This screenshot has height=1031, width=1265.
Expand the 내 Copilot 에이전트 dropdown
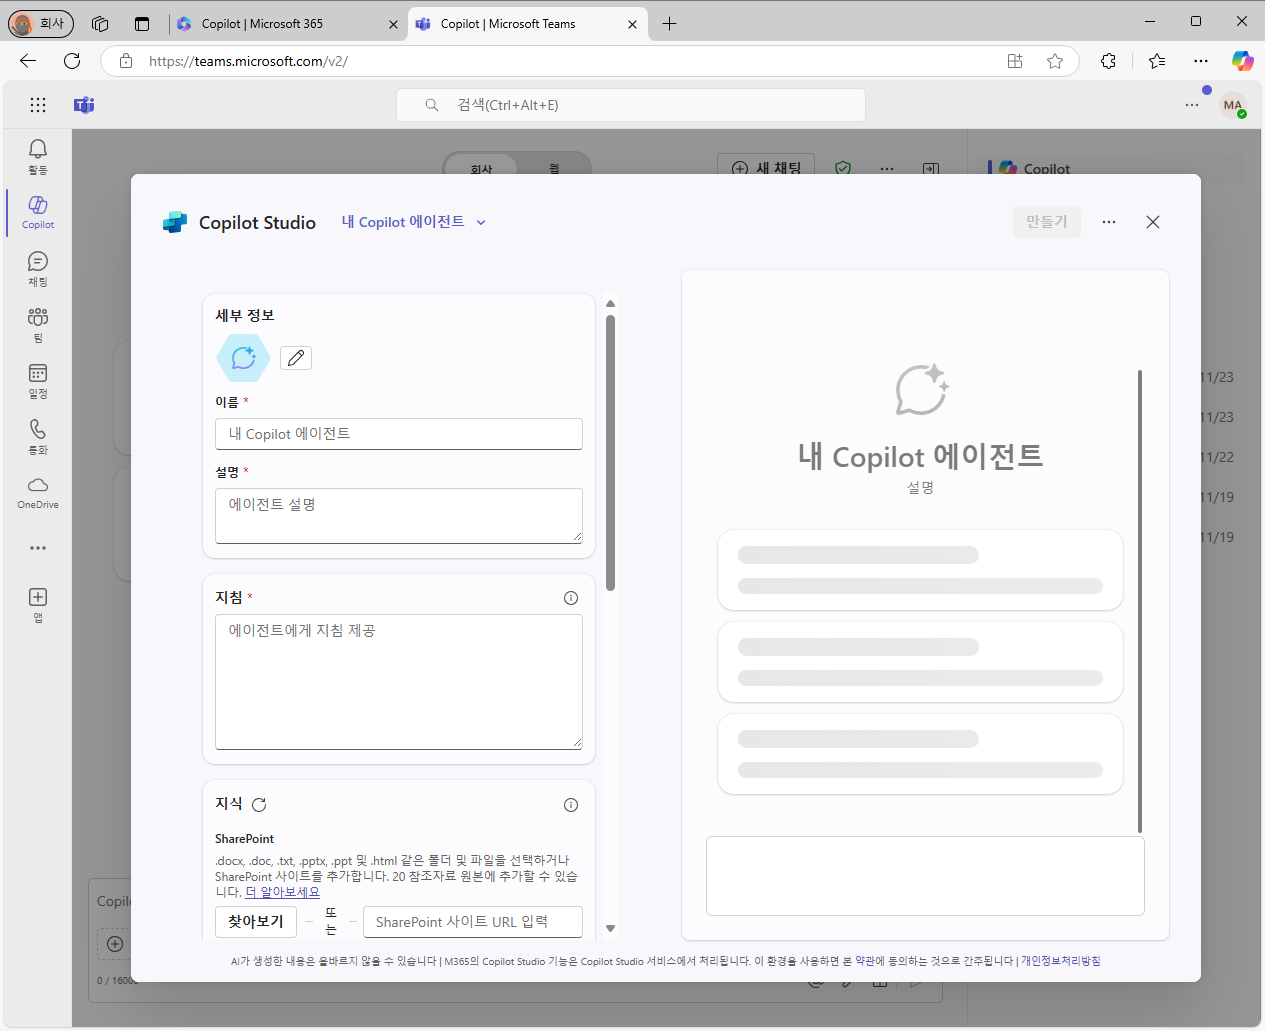click(414, 222)
